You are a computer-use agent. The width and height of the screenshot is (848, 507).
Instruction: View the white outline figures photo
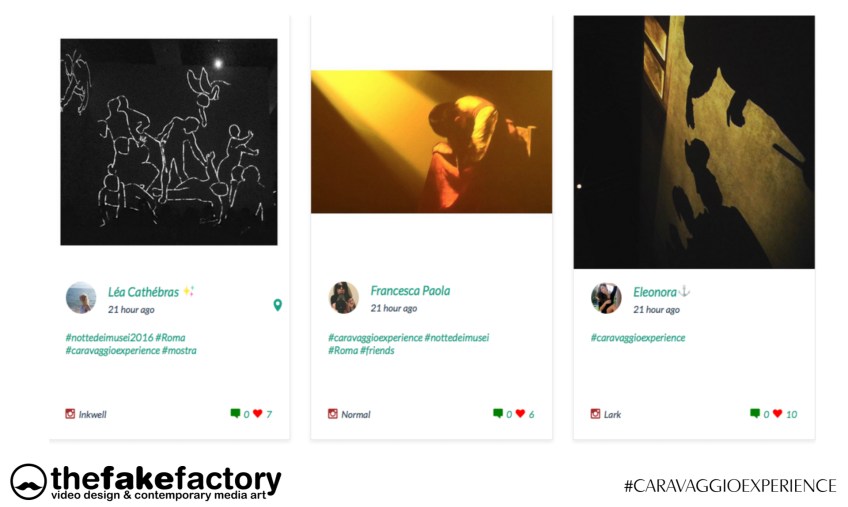coord(169,142)
